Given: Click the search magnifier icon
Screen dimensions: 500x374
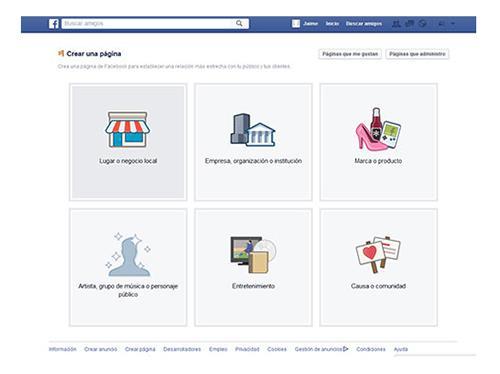Looking at the screenshot, I should 239,23.
